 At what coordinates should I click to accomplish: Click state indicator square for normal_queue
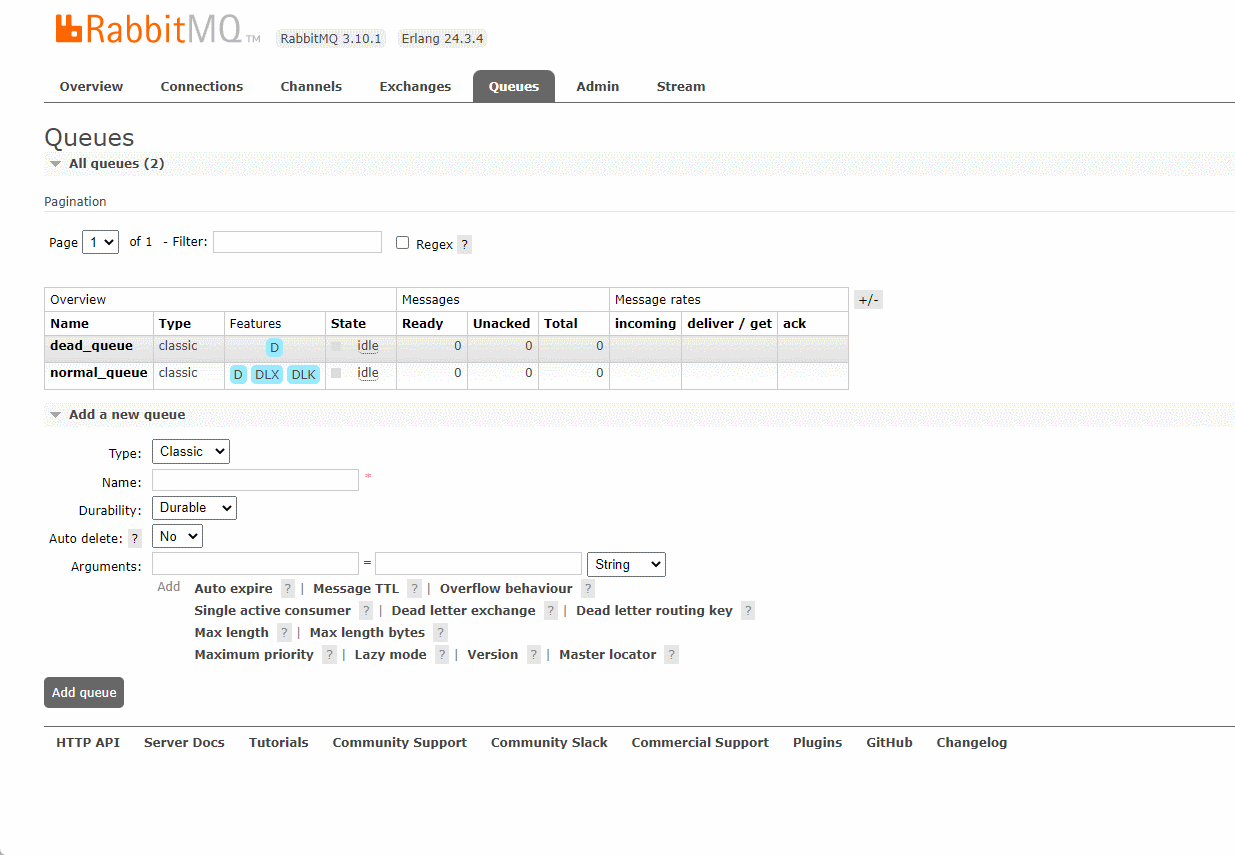[336, 373]
